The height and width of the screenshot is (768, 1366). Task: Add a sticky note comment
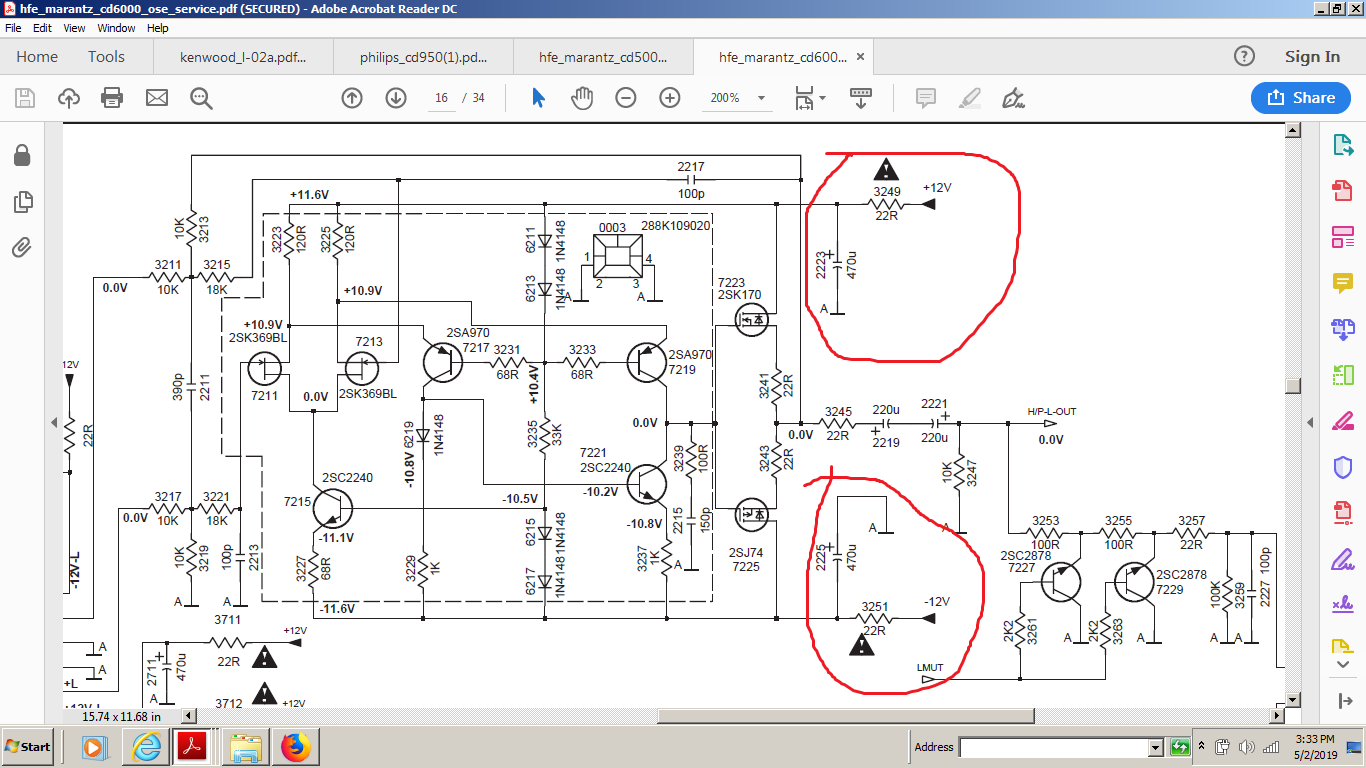[926, 98]
